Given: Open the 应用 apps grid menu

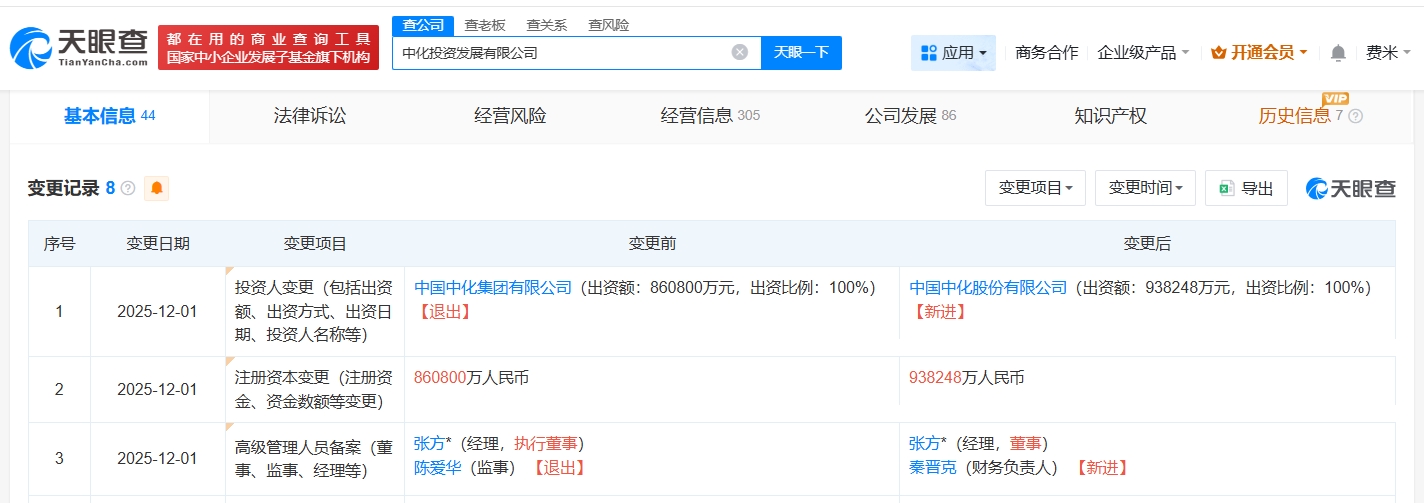Looking at the screenshot, I should (x=953, y=53).
